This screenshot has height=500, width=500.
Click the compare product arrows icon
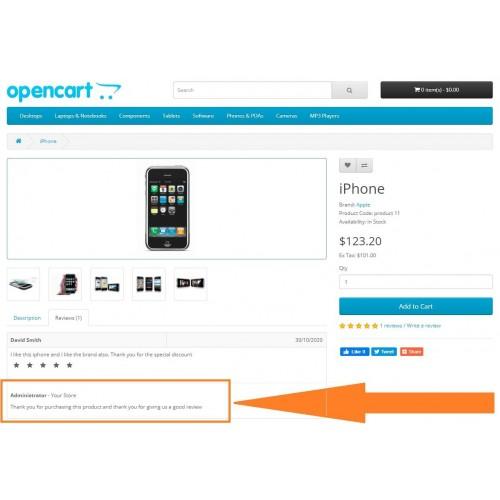click(x=364, y=165)
